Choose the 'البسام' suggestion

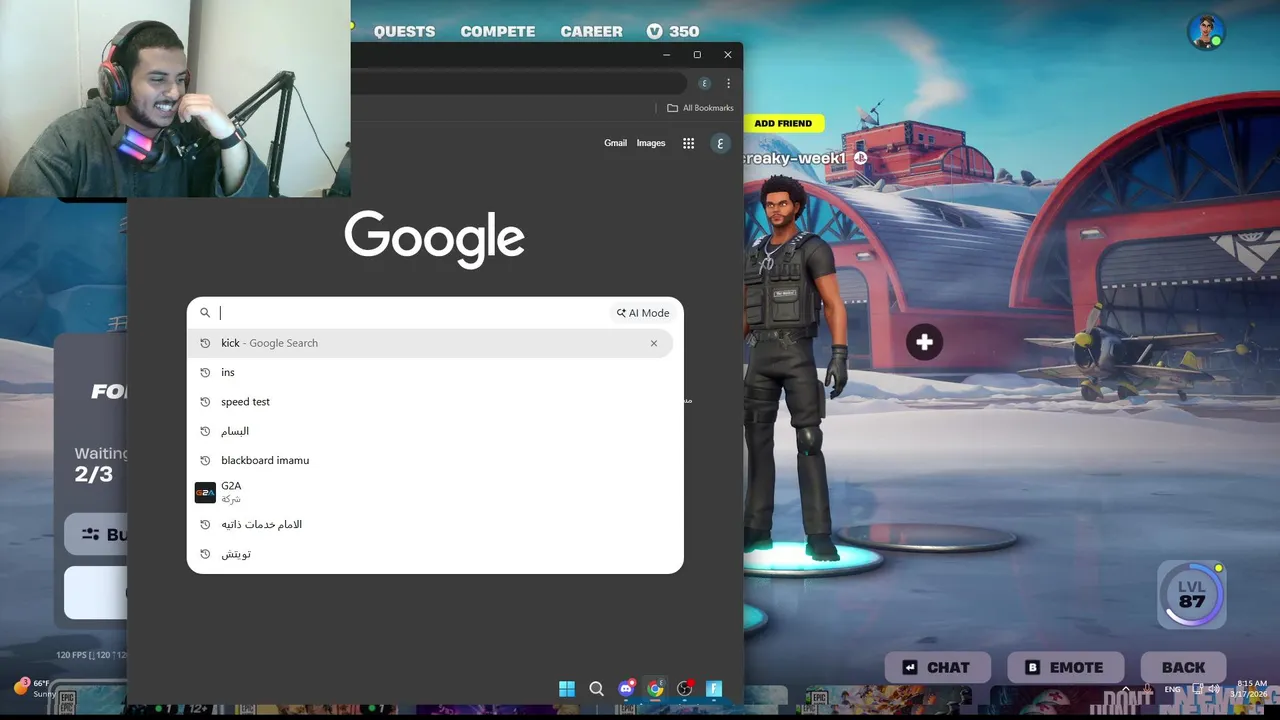coord(430,431)
